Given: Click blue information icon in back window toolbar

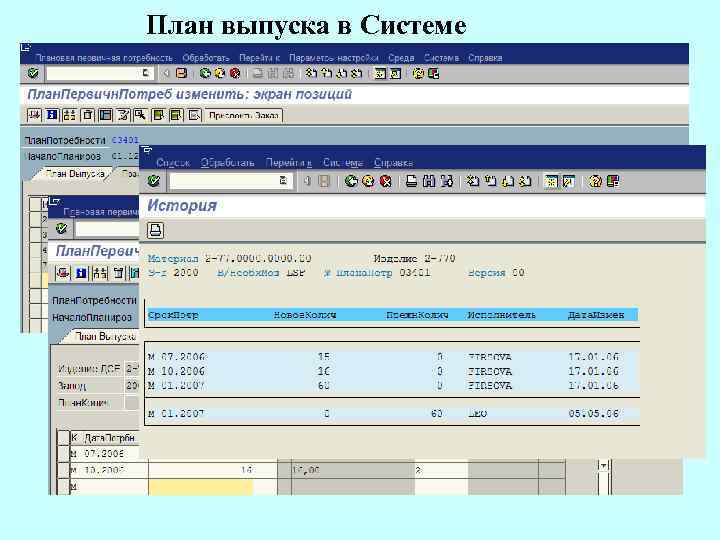Looking at the screenshot, I should (x=52, y=115).
